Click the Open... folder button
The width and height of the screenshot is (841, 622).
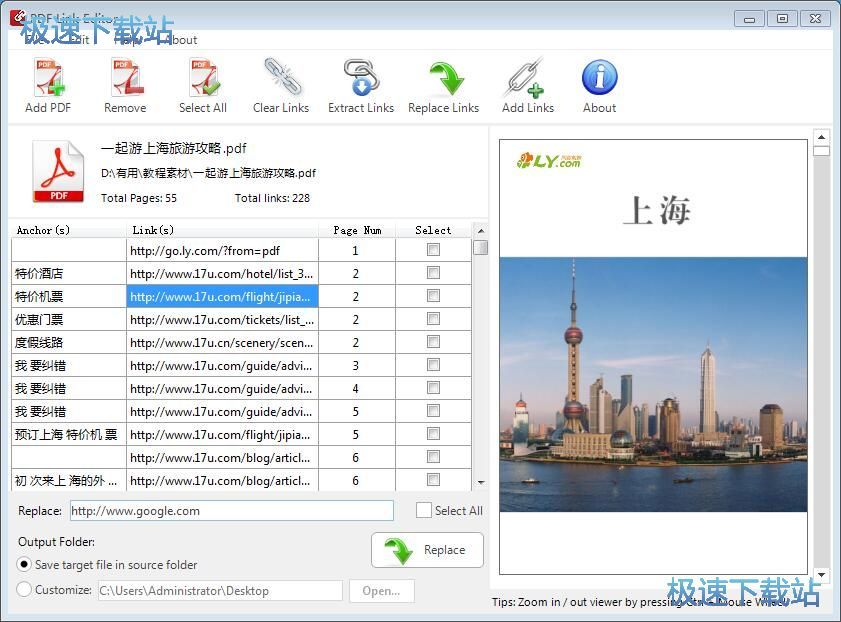coord(381,591)
